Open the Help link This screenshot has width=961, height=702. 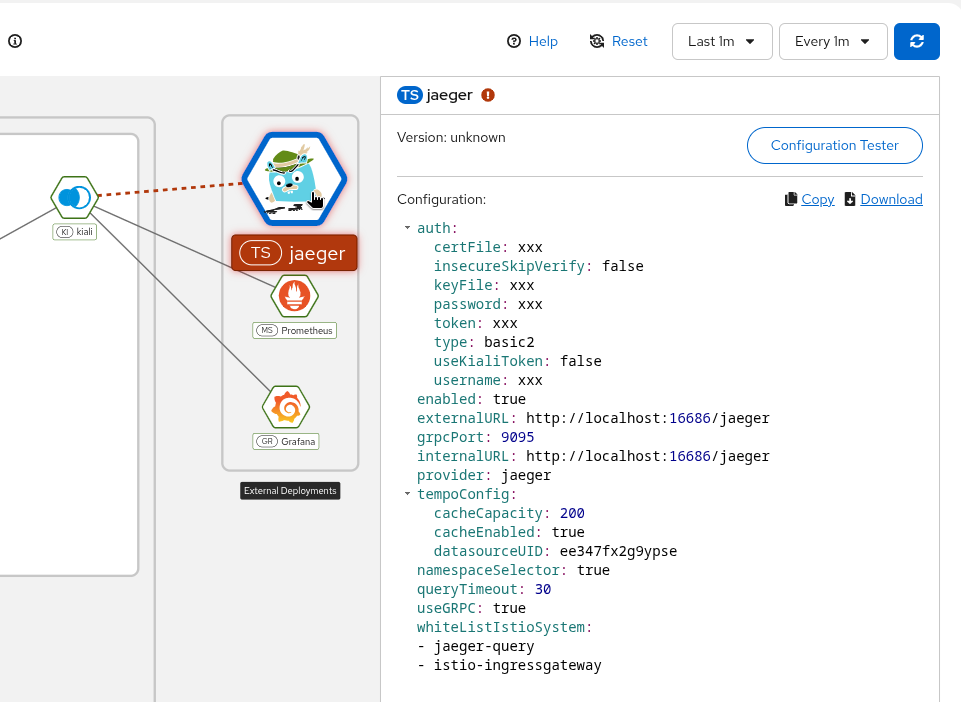pyautogui.click(x=532, y=41)
